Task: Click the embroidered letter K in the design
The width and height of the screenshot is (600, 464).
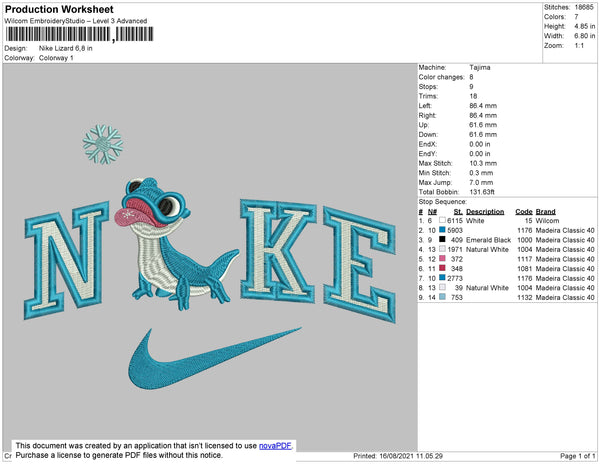Action: (x=278, y=251)
